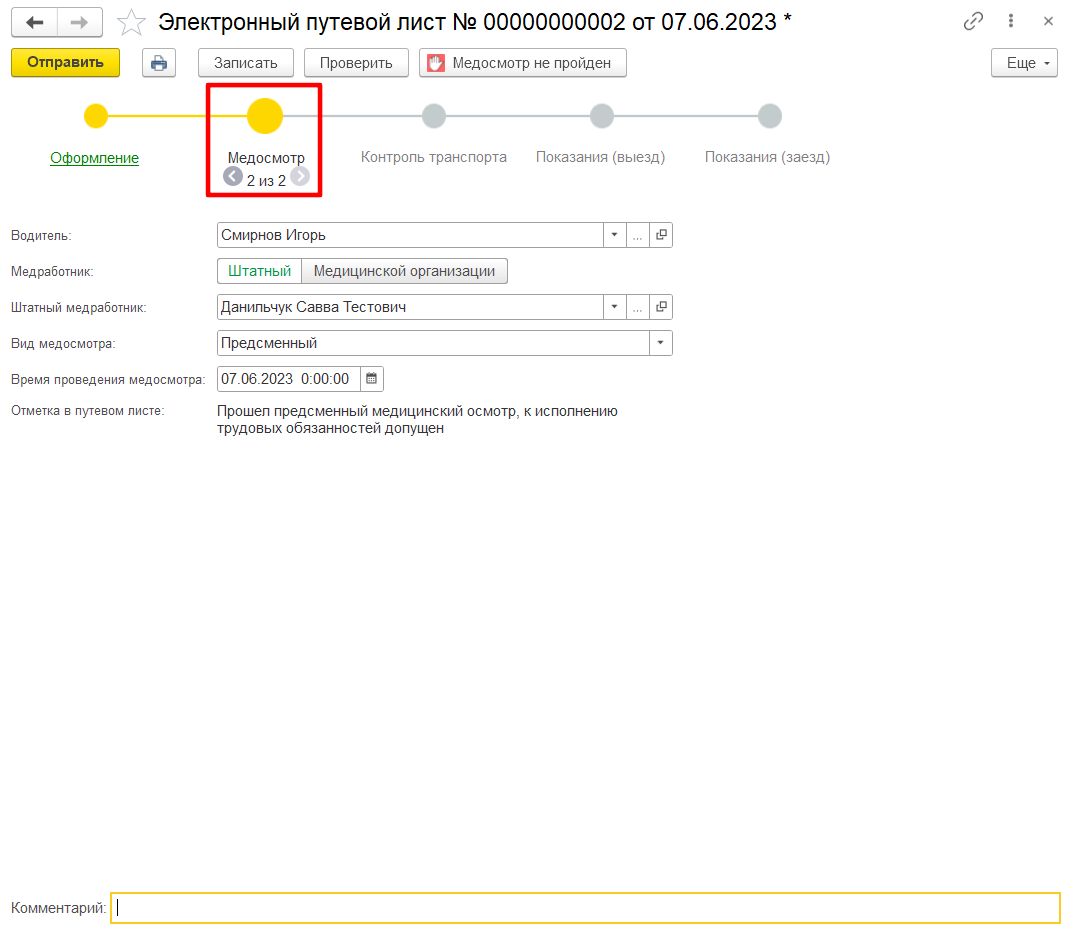Click the Медосмотр stage label
The width and height of the screenshot is (1072, 932).
coord(266,158)
